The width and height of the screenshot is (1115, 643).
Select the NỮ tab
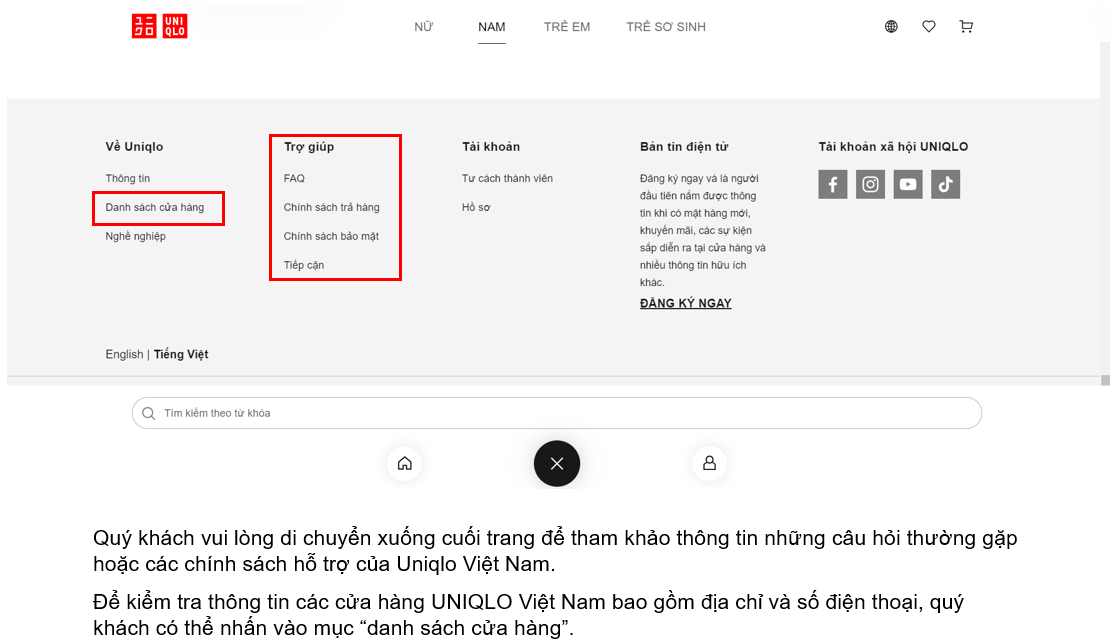[x=424, y=27]
